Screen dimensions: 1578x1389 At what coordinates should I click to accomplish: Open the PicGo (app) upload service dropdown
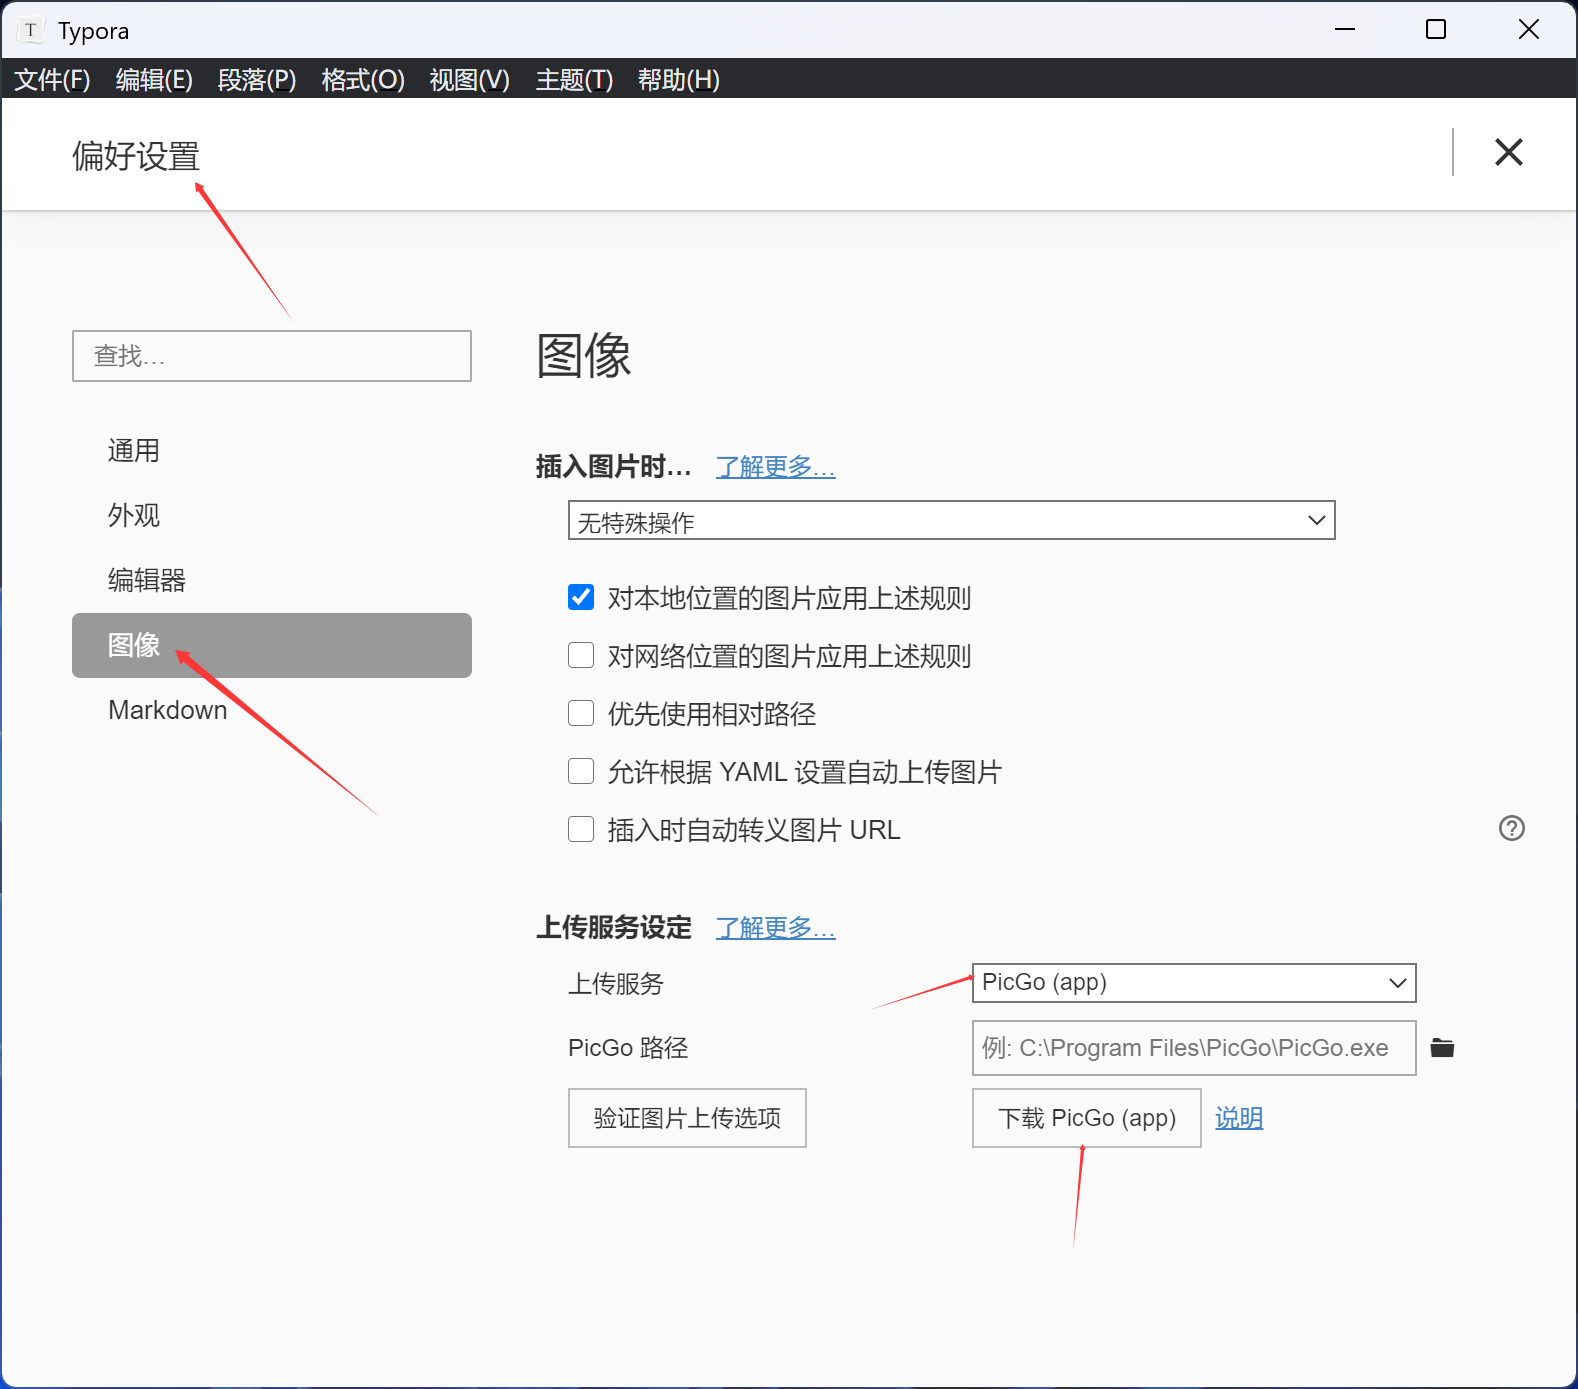[1194, 982]
